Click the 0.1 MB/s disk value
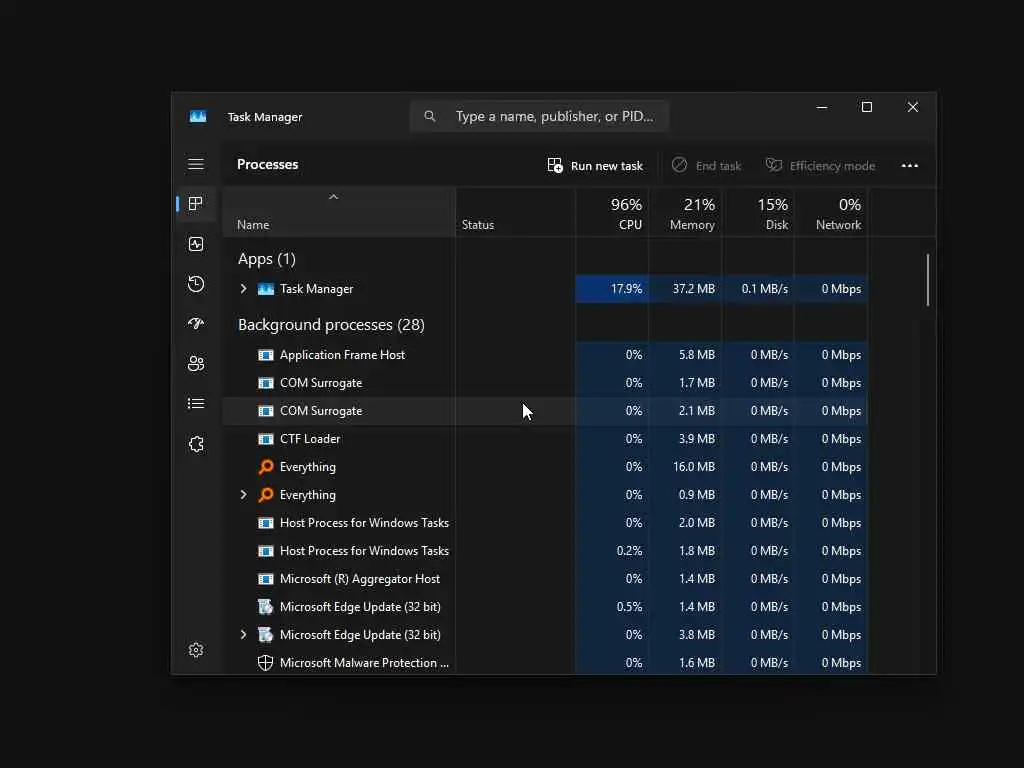This screenshot has height=768, width=1024. (758, 289)
